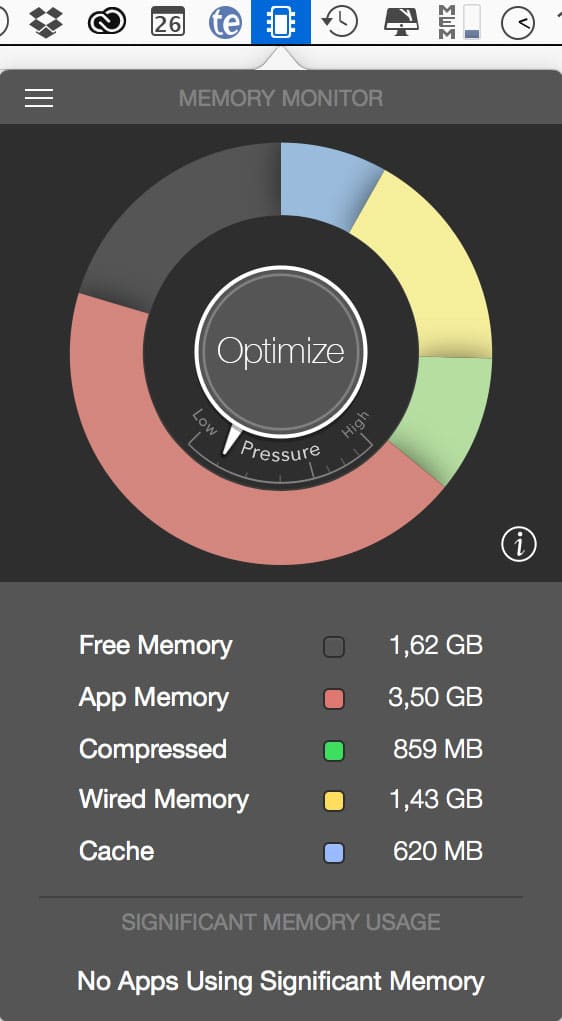
Task: Open the Time Machine menu bar icon
Action: 340,22
